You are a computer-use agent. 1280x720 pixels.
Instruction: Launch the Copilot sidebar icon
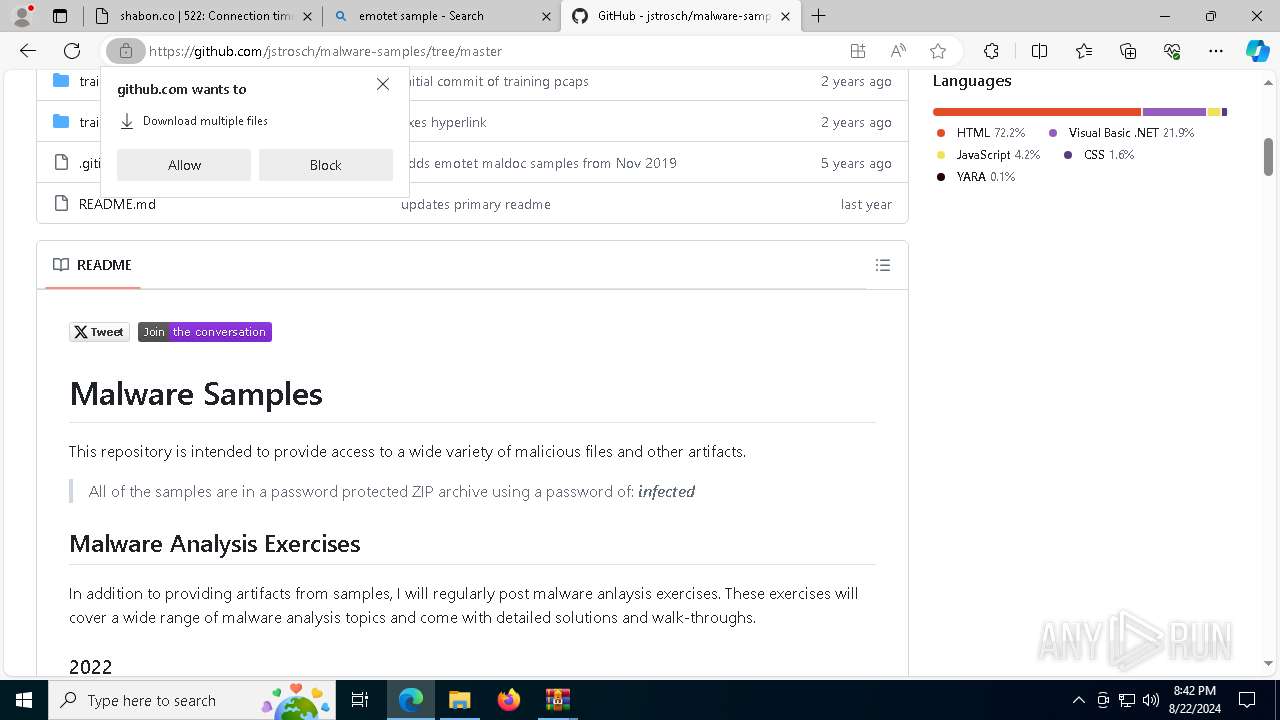point(1257,51)
